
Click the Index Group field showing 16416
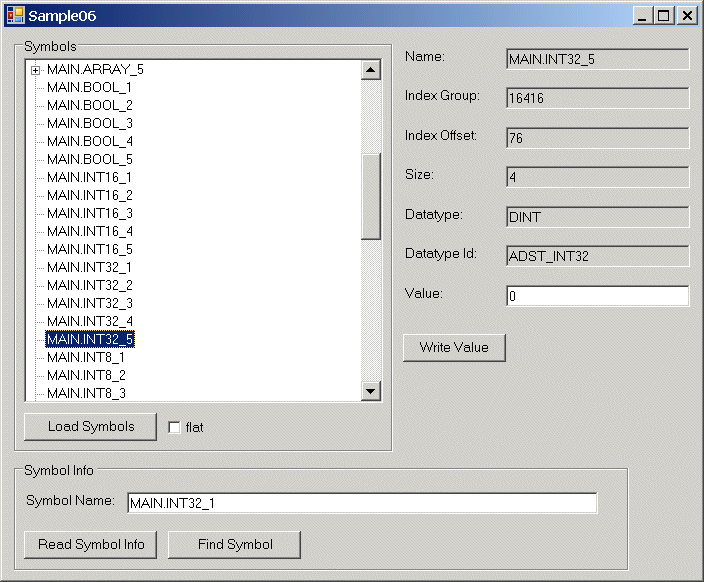tap(598, 98)
